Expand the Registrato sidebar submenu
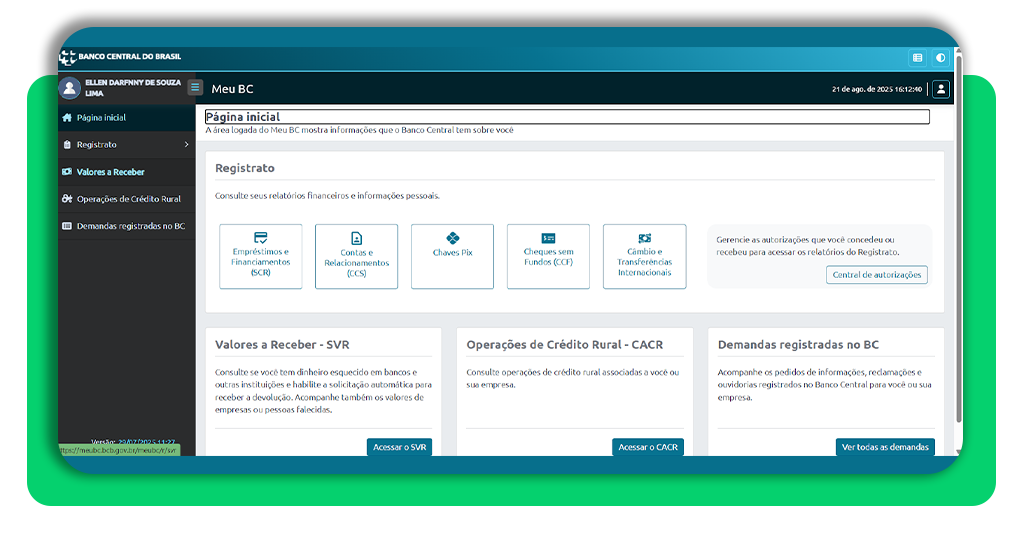The width and height of the screenshot is (1024, 536). tap(125, 145)
